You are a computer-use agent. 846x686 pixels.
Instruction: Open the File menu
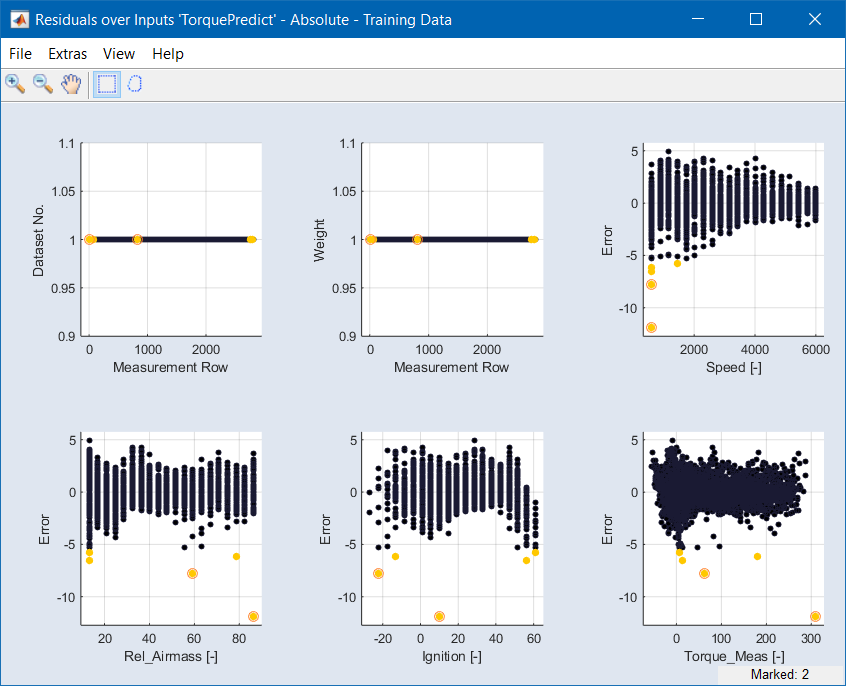20,54
